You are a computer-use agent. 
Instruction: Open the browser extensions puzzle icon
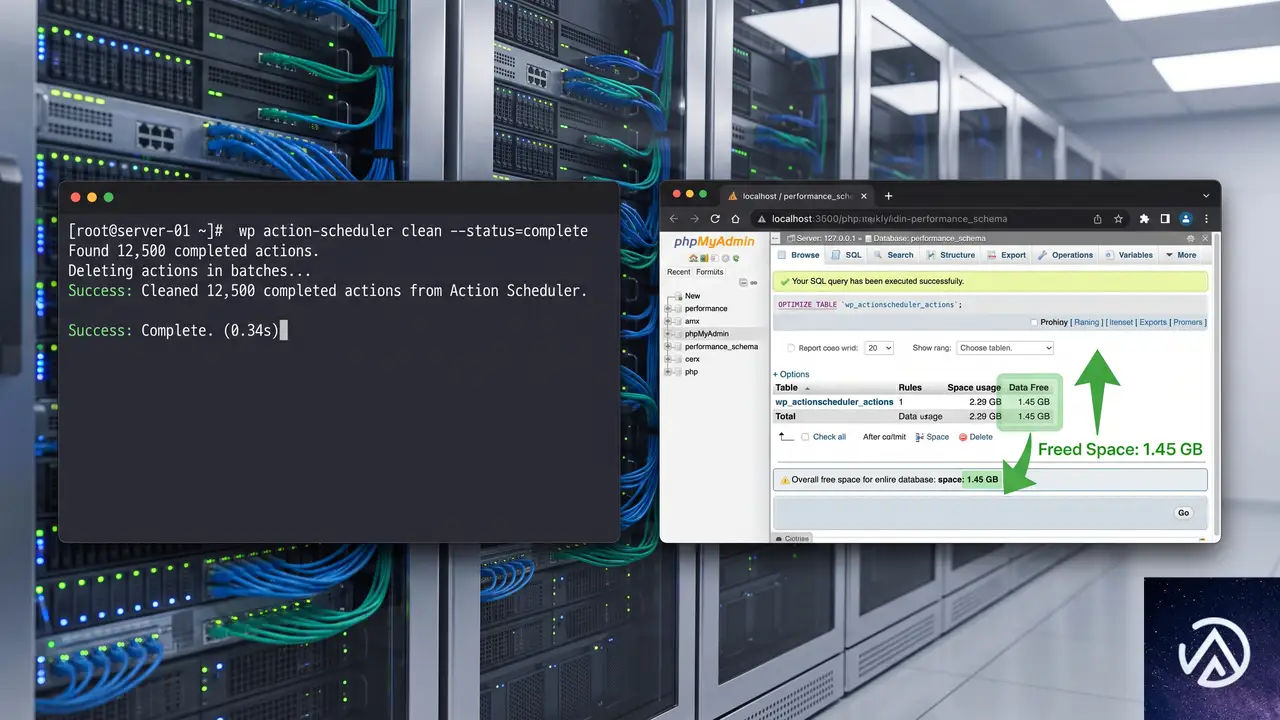[x=1144, y=219]
